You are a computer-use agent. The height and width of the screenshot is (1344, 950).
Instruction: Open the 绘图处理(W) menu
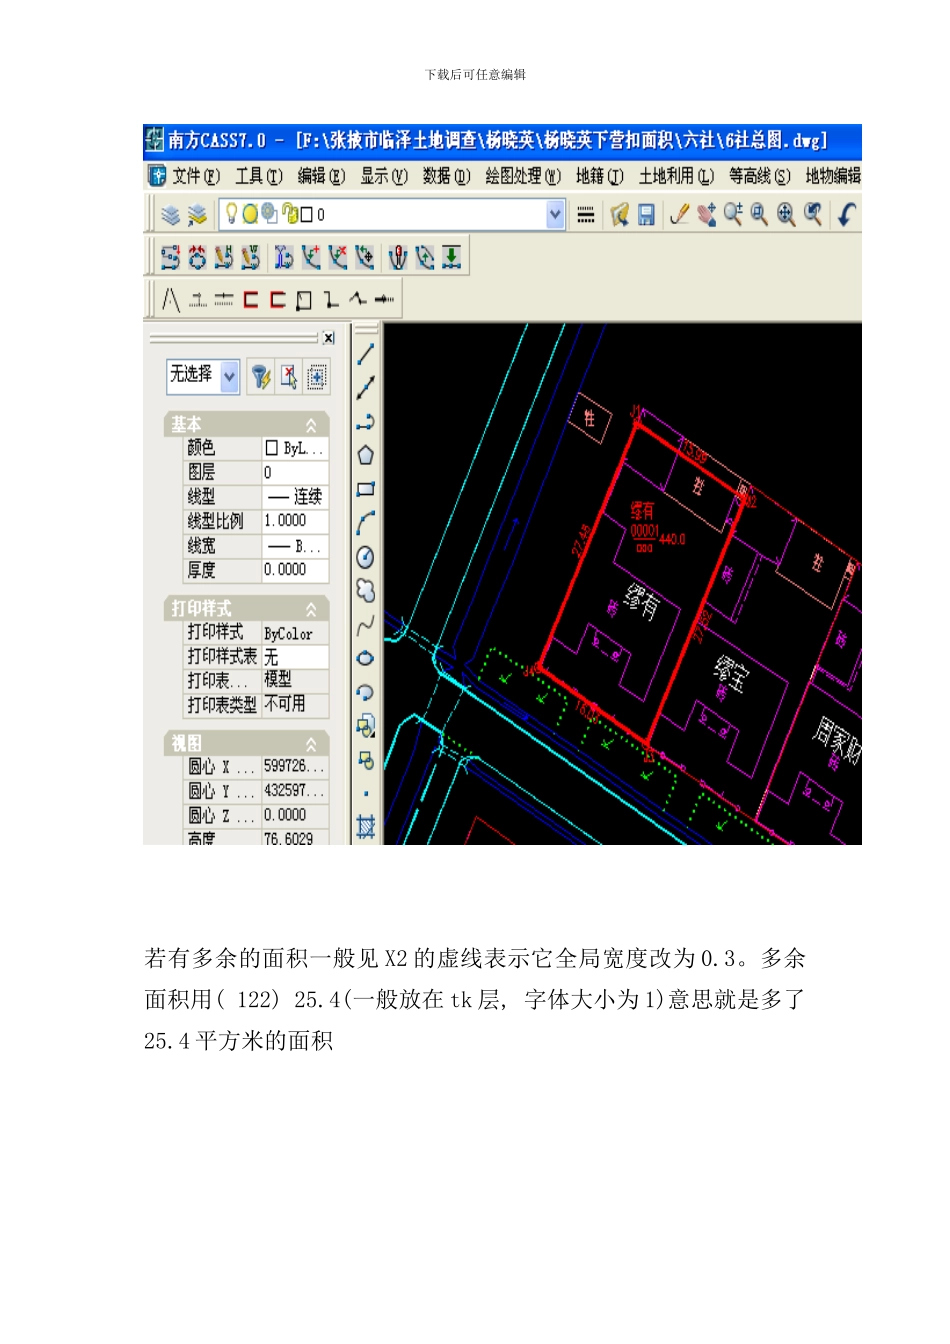coord(523,176)
